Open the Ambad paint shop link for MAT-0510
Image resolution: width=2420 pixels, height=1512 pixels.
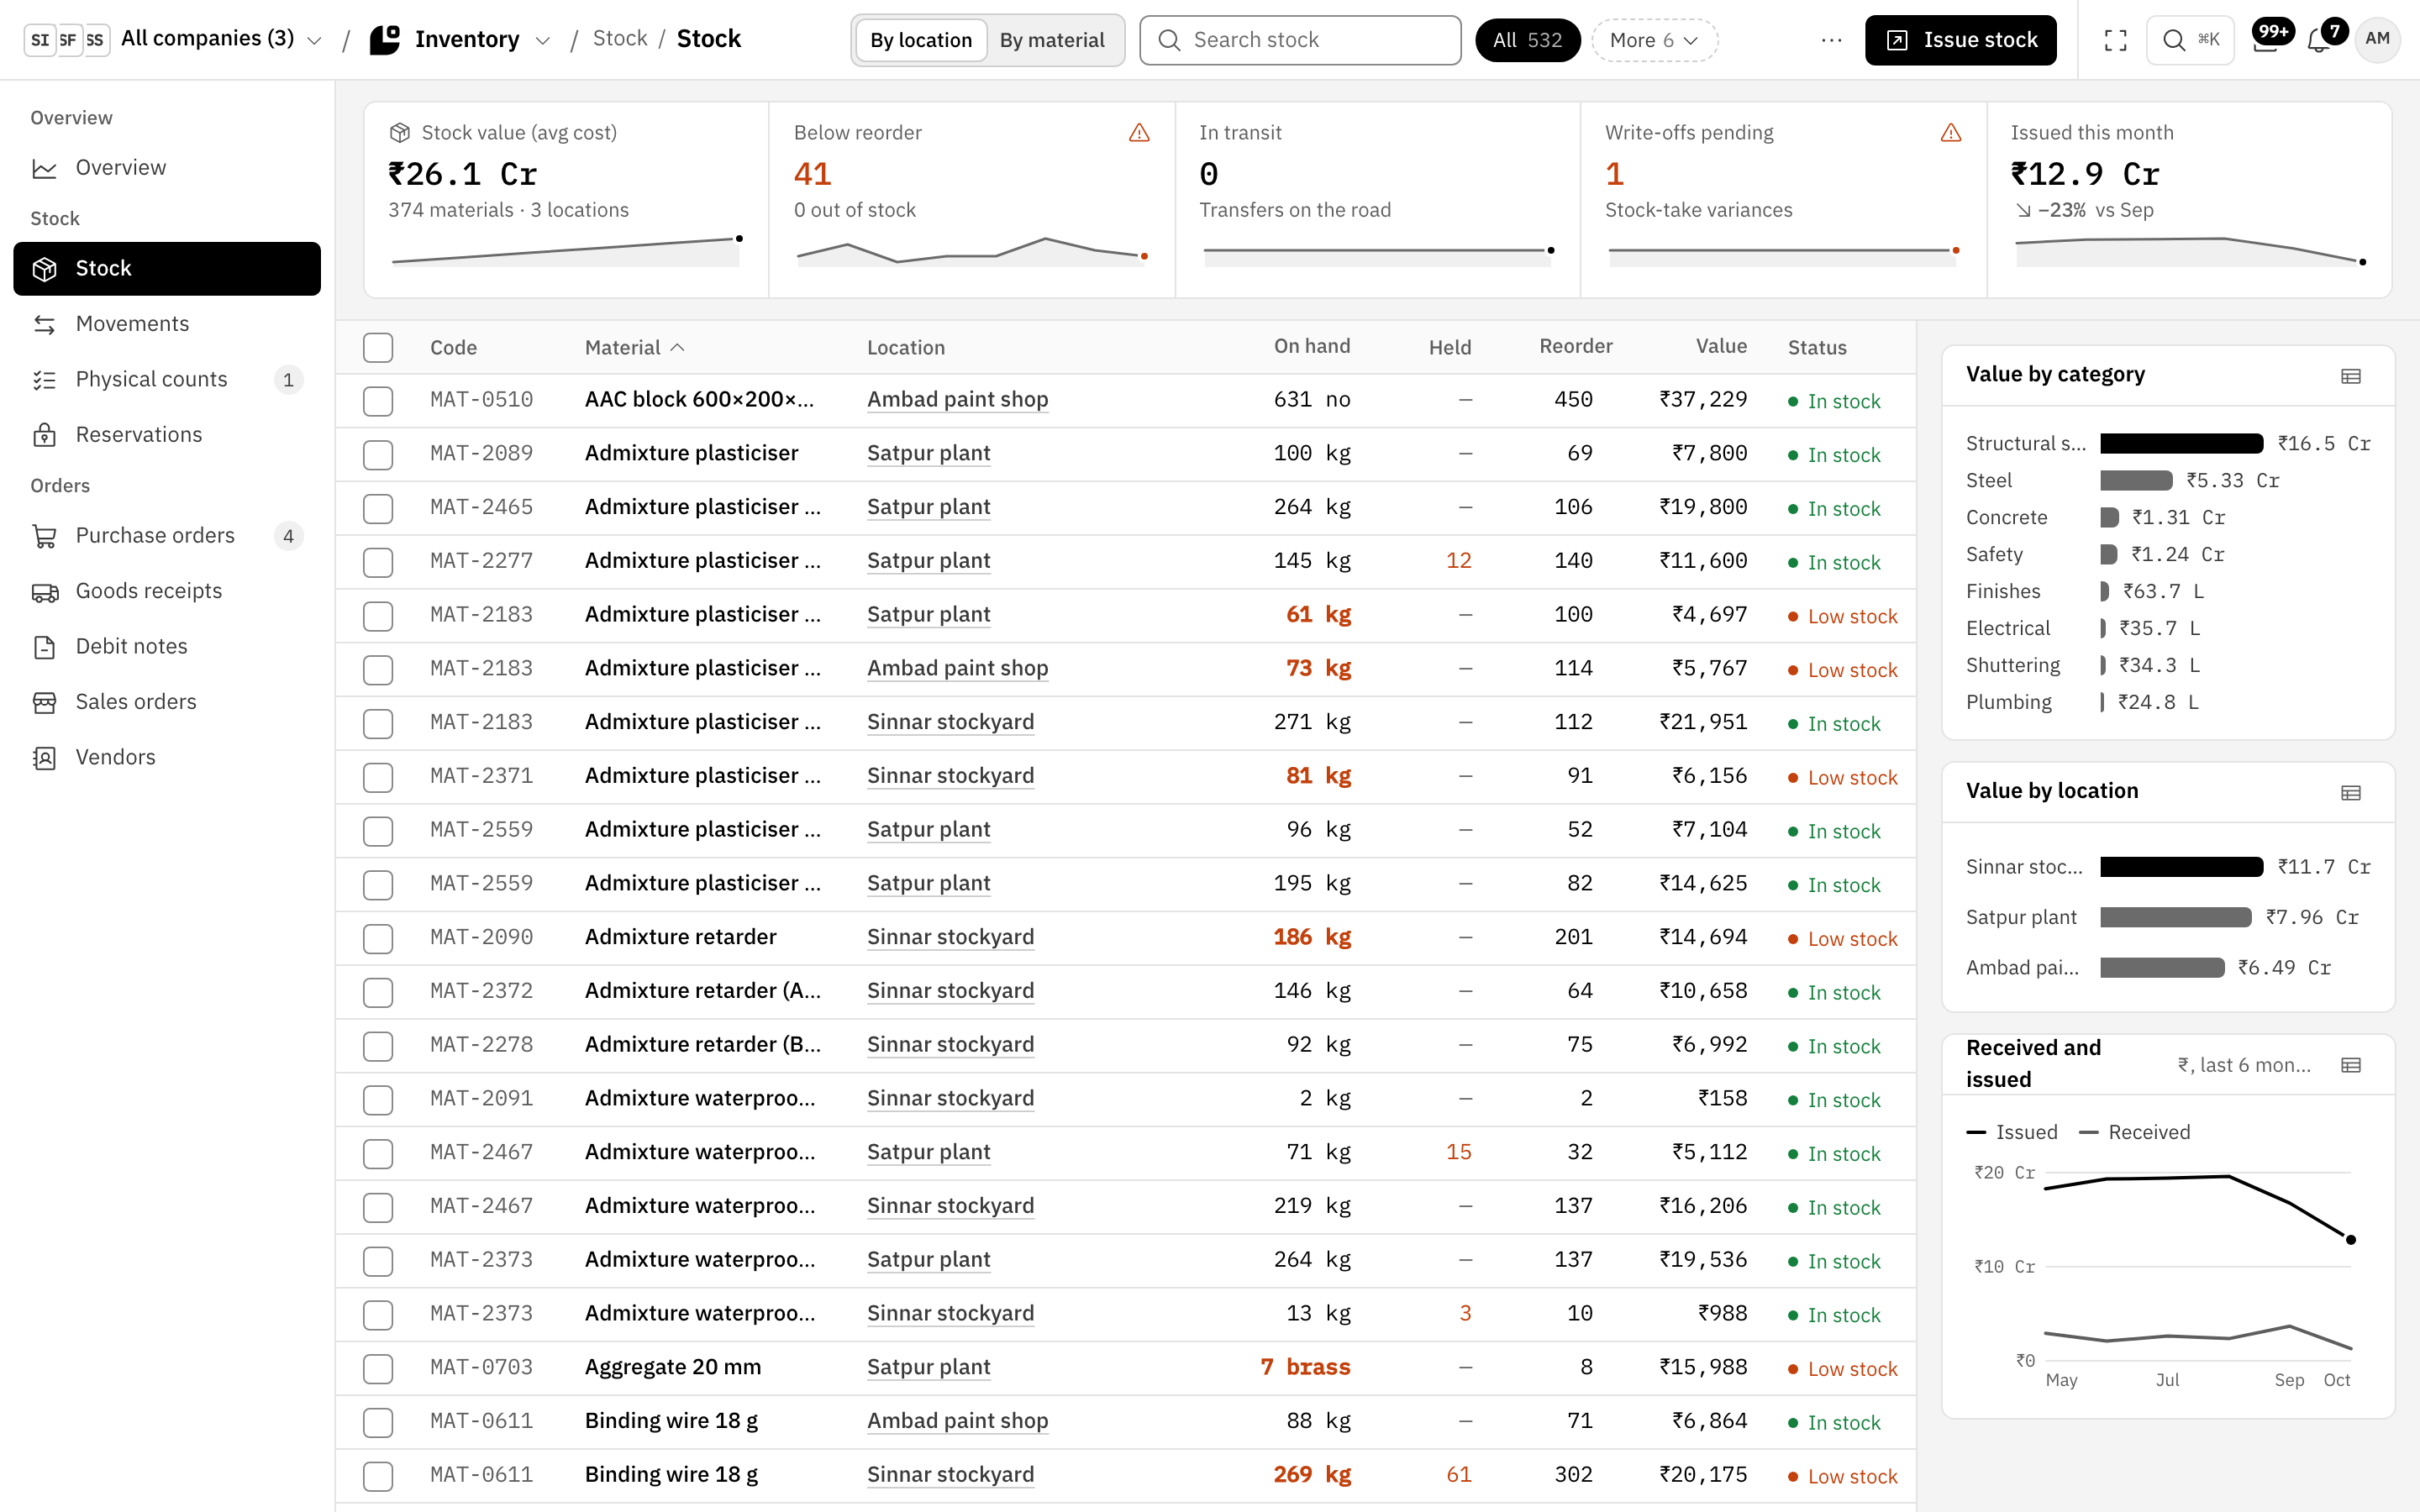coord(957,400)
